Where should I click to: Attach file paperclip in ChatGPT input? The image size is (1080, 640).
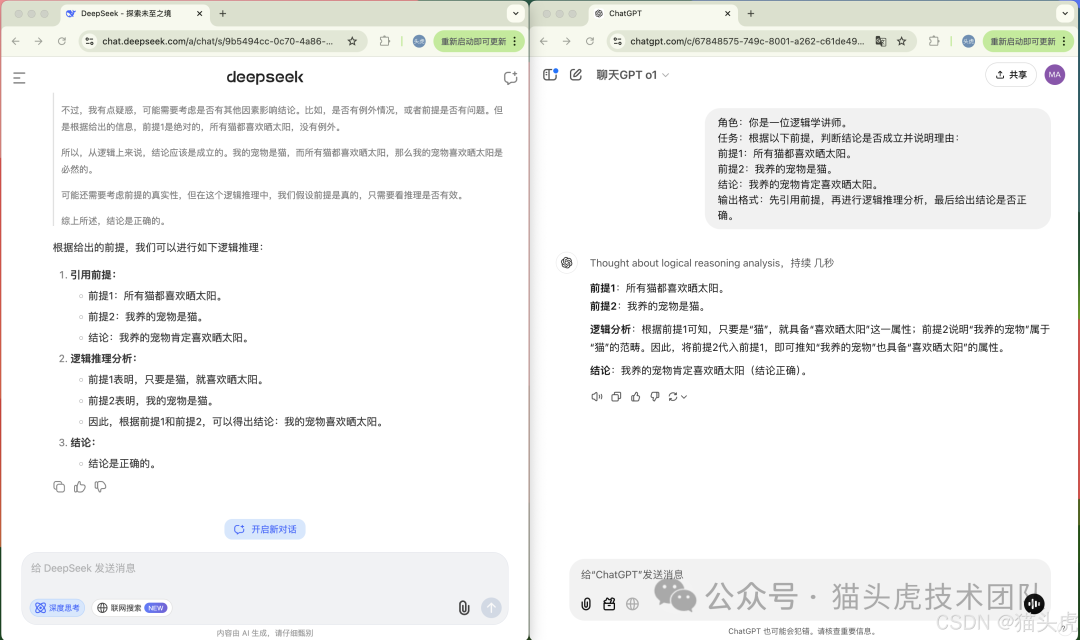585,604
